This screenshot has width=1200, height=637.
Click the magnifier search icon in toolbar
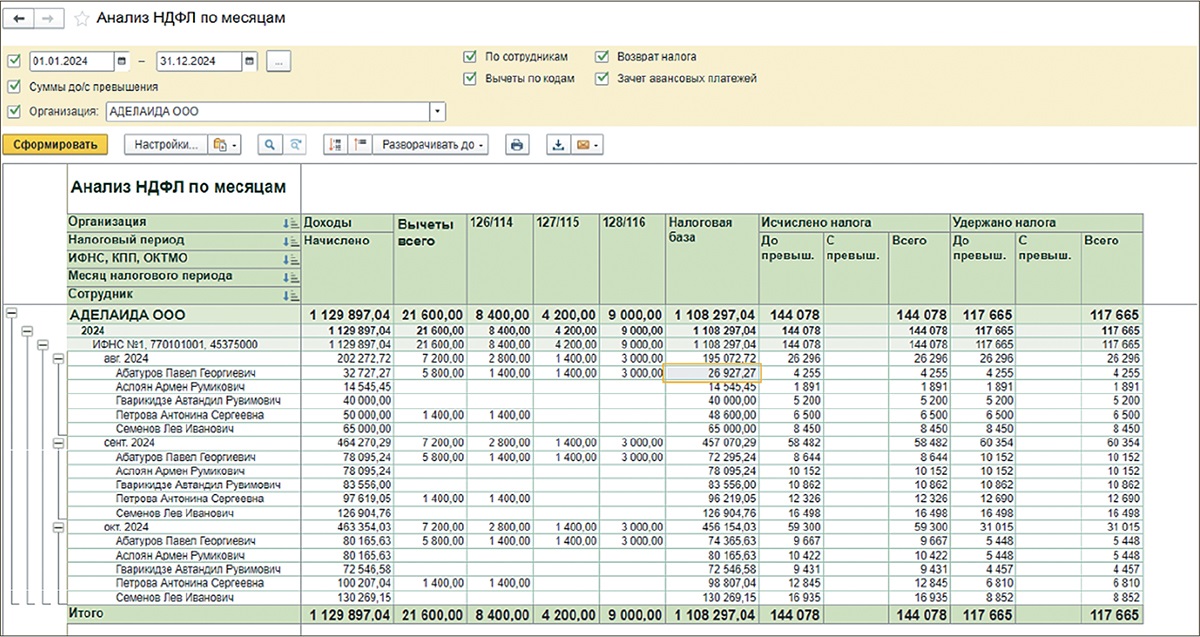(x=269, y=145)
